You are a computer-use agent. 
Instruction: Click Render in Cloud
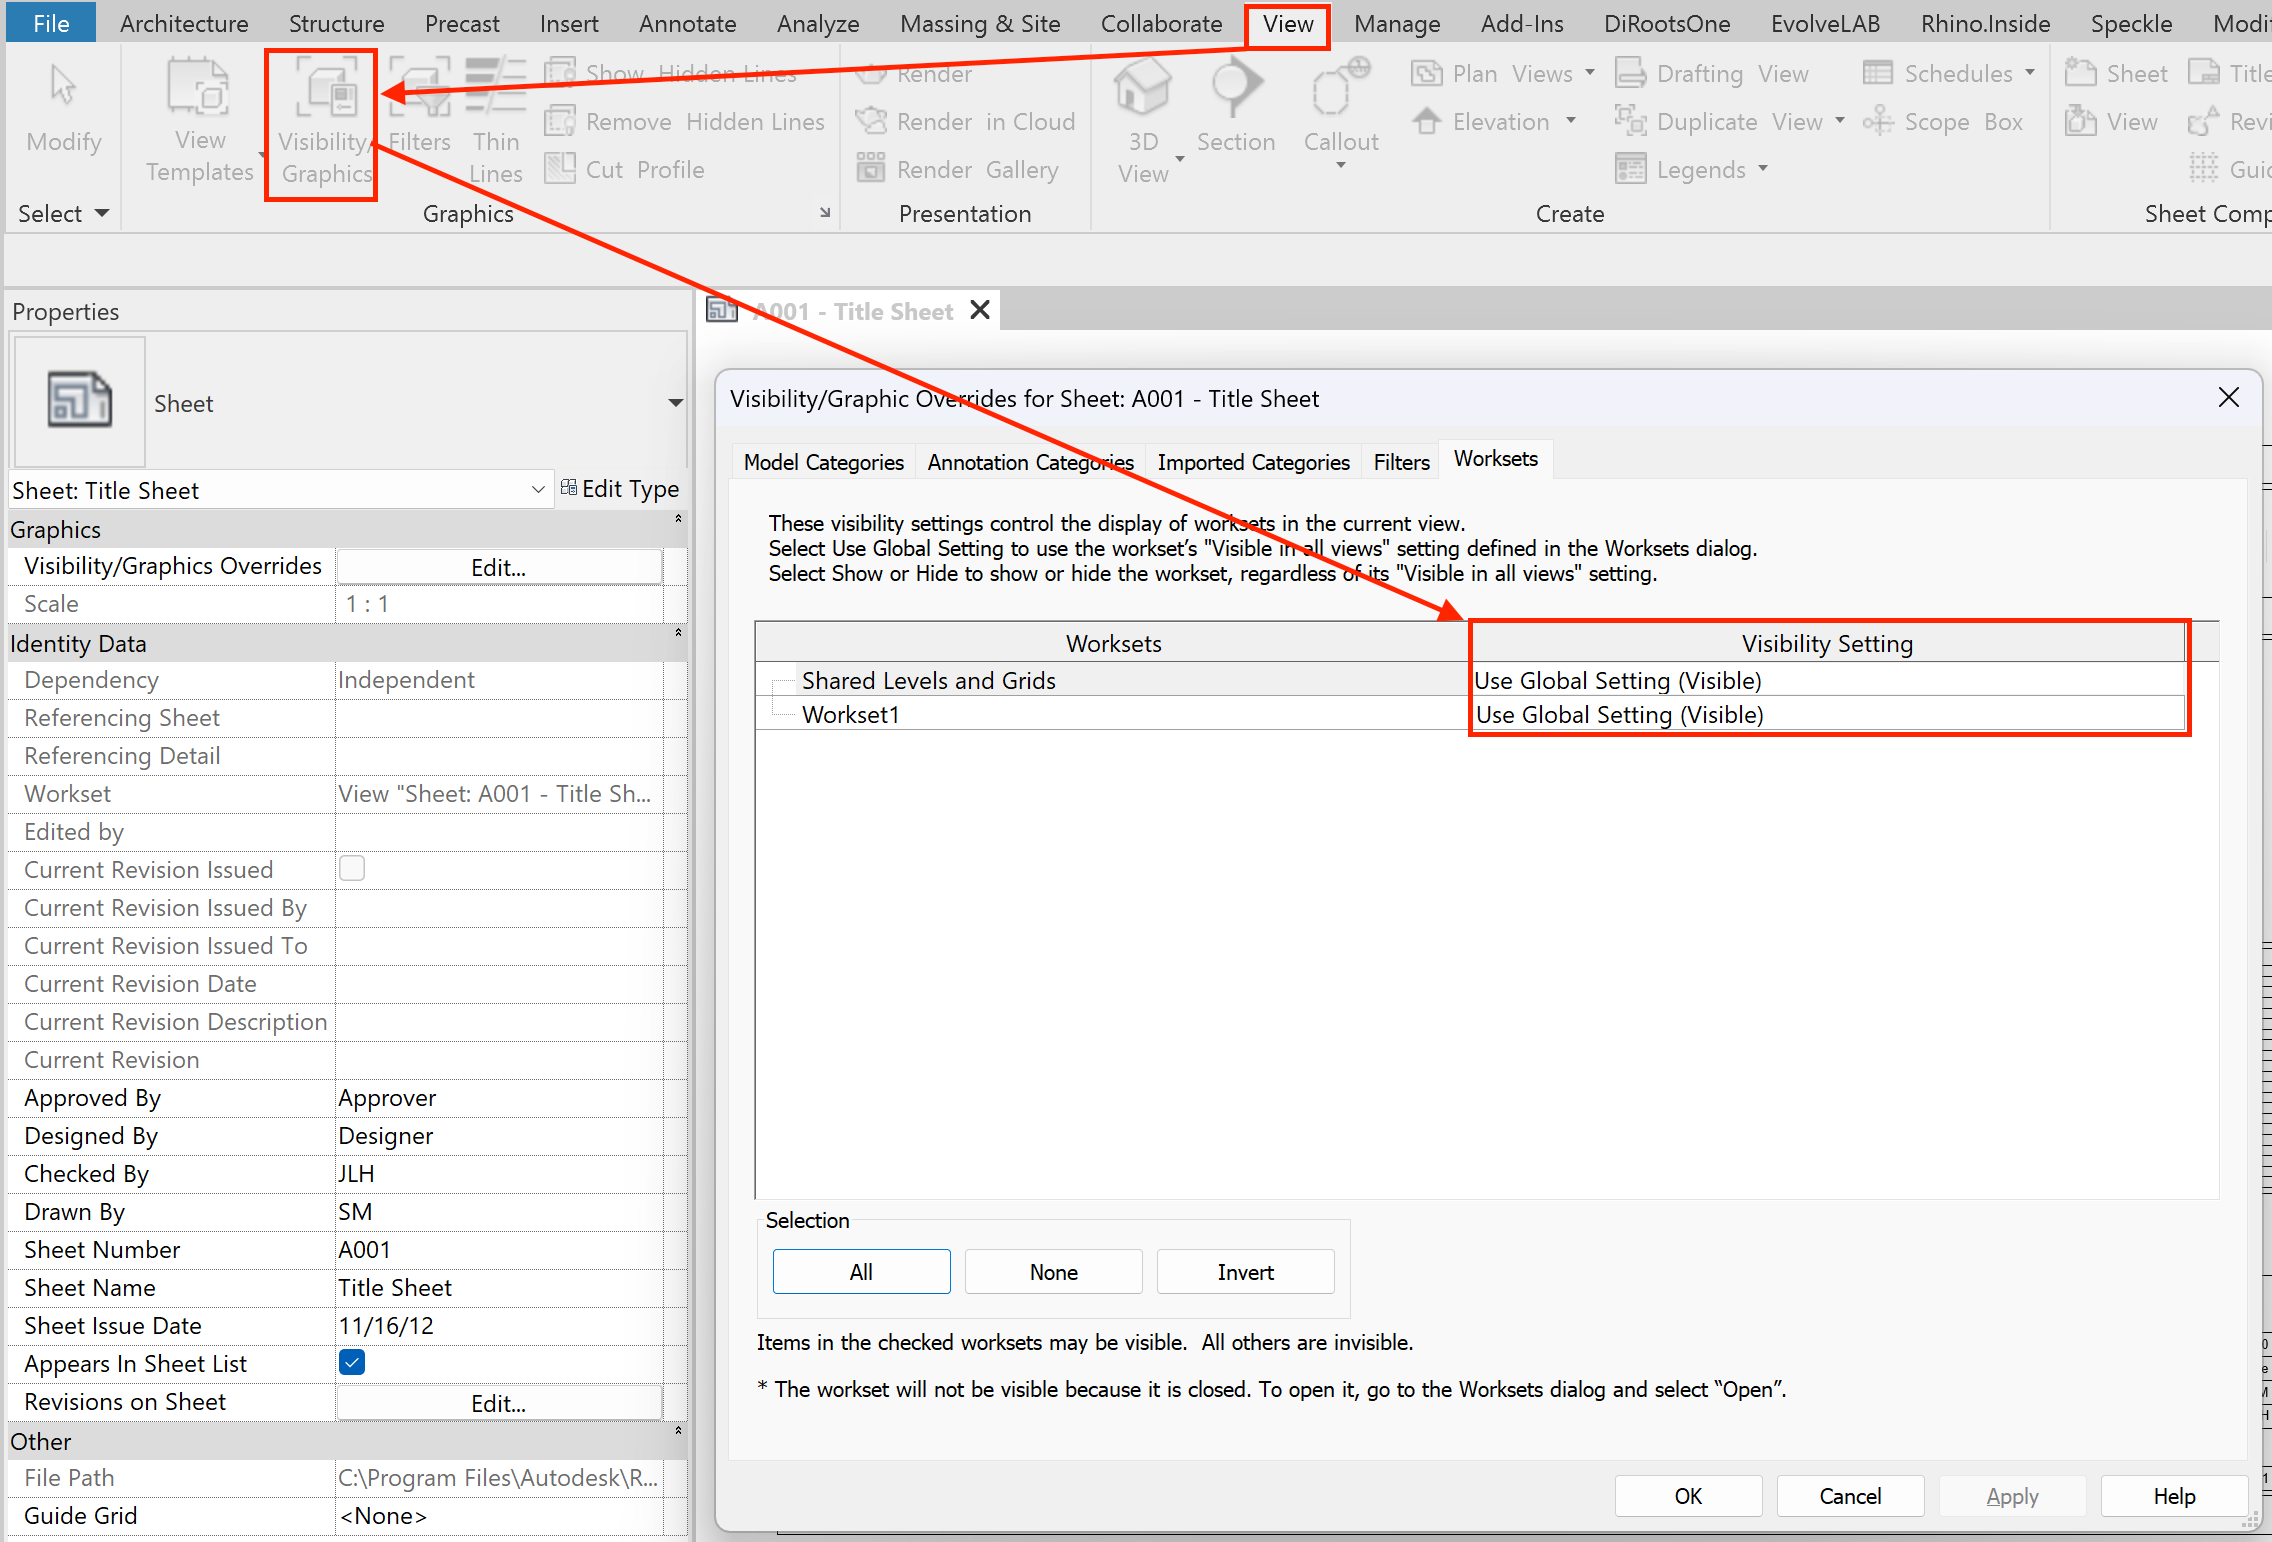pyautogui.click(x=966, y=122)
